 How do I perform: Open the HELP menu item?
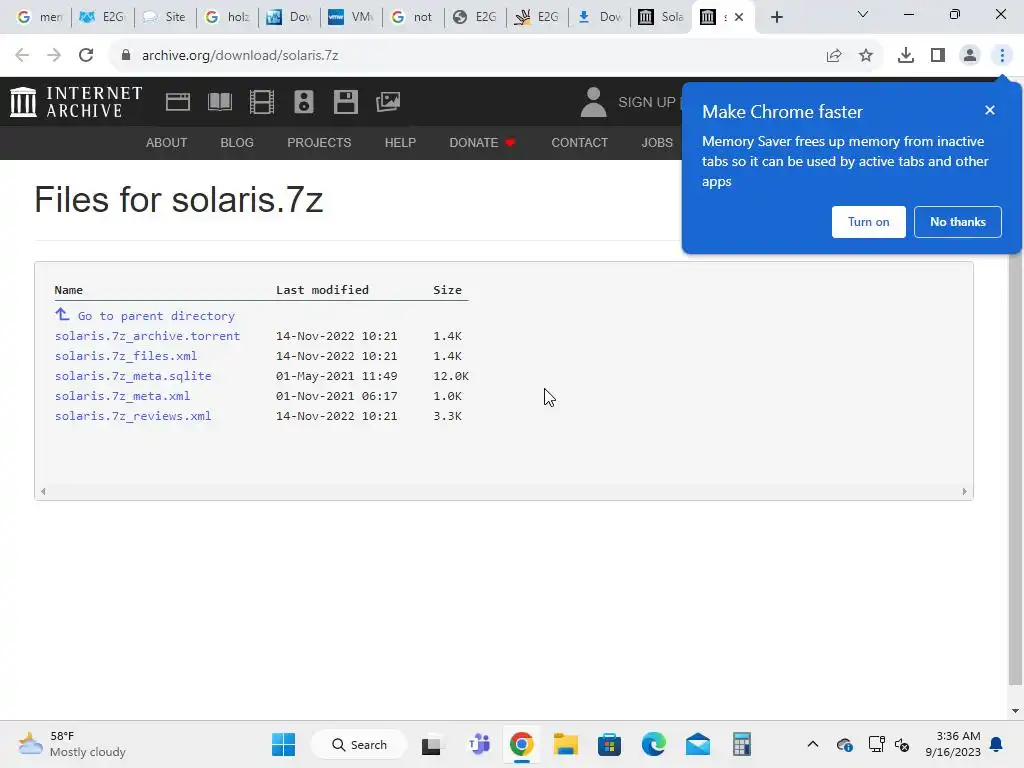(400, 142)
